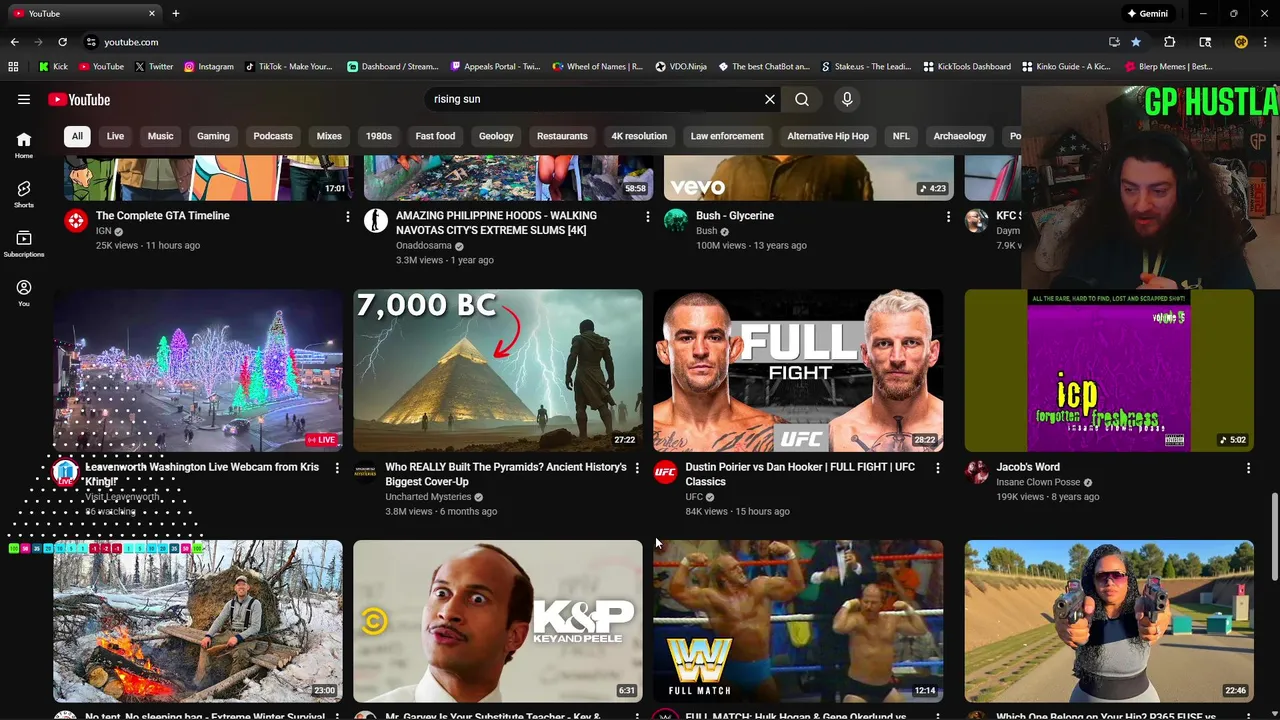Screen dimensions: 1280x720
Task: Open the Gemini button in title bar
Action: click(x=1148, y=13)
